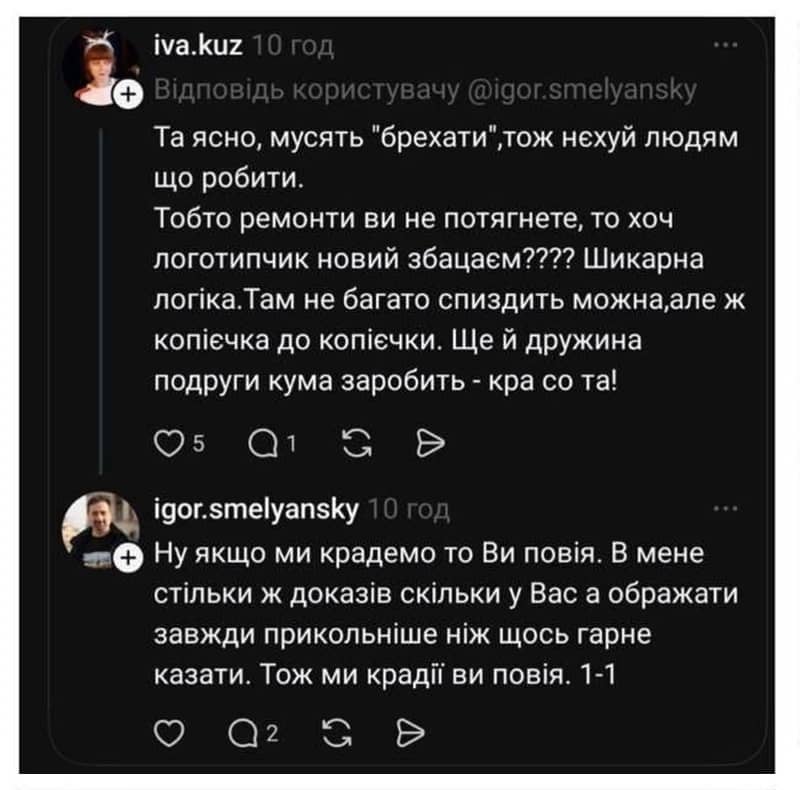Screen dimensions: 800x790
Task: Repost the iva.kuz reply
Action: [352, 440]
